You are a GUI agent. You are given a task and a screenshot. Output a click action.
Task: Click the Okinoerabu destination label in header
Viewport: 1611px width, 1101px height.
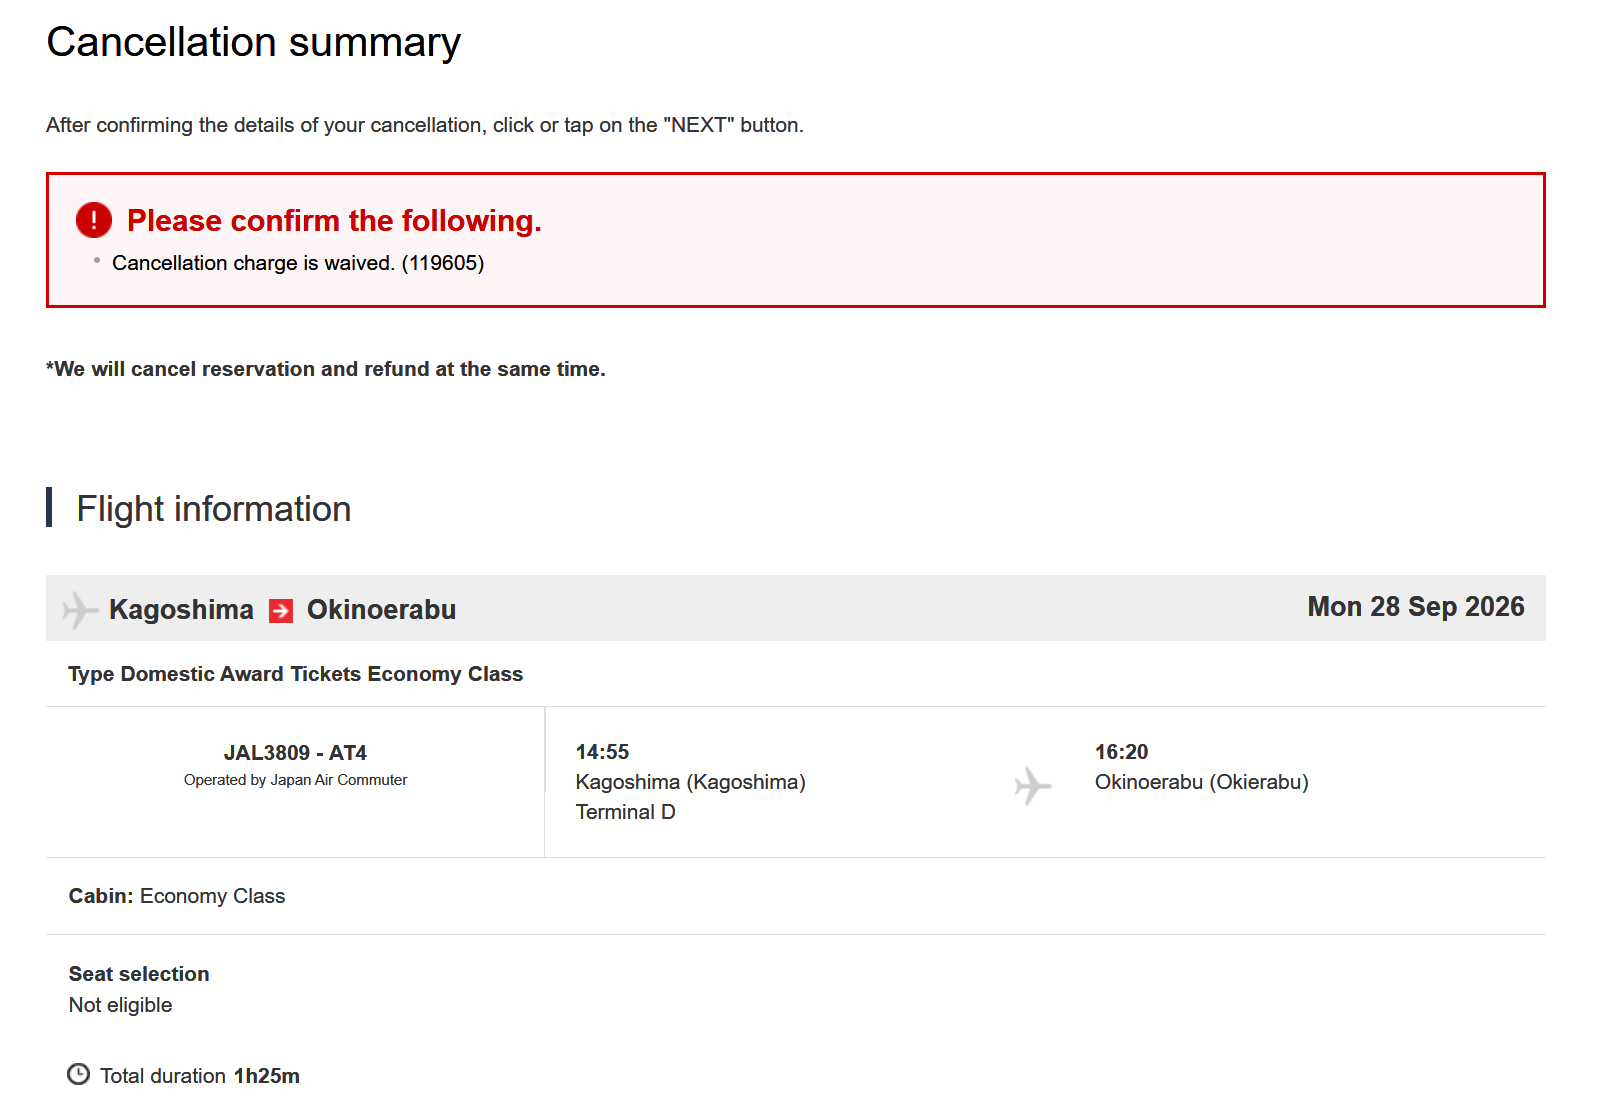pos(381,610)
